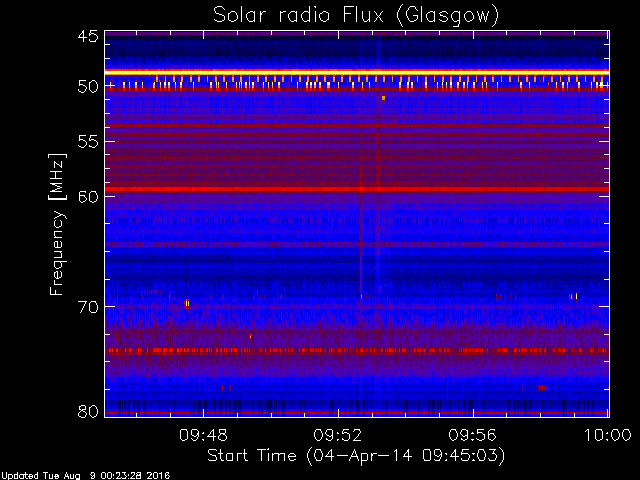Viewport: 640px width, 480px height.
Task: Click the "Updated Tue Aug 9 00:23:28 2016" footer text
Action: (85, 476)
